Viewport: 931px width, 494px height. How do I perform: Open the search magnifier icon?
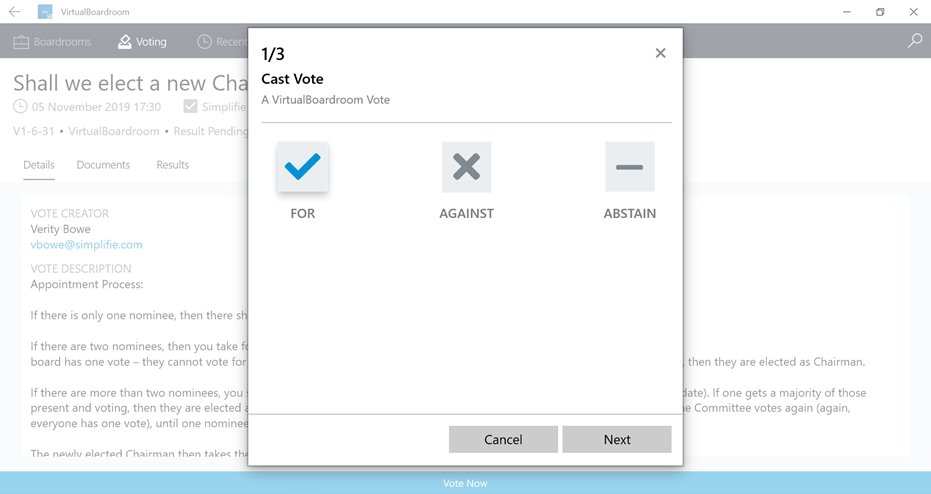(914, 41)
